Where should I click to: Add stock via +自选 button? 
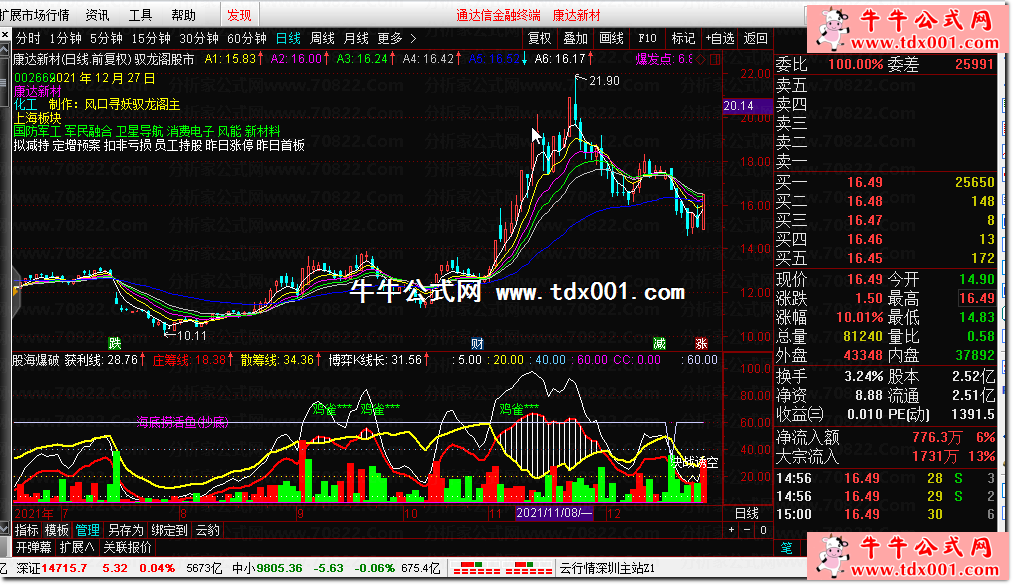(719, 39)
